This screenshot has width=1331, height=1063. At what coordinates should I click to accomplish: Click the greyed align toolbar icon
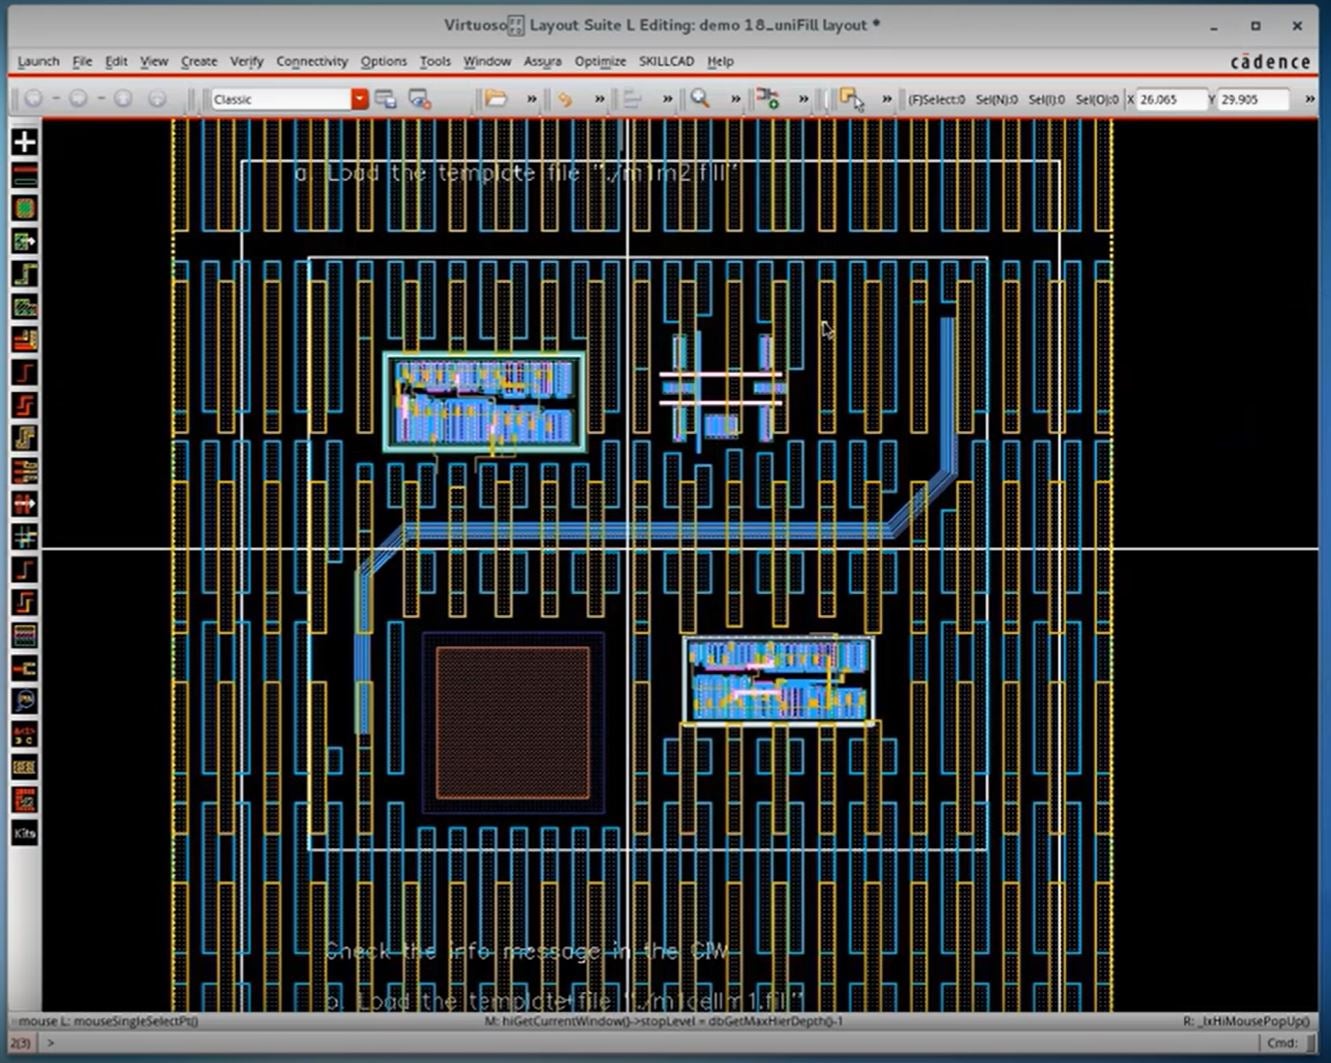[x=632, y=99]
